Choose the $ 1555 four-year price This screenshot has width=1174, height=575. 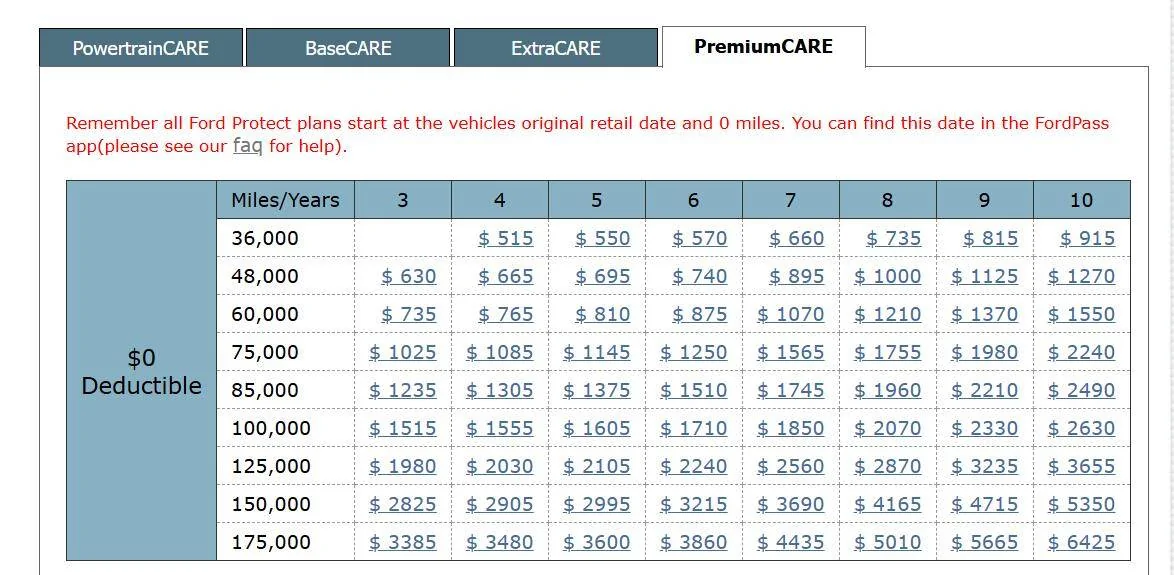coord(500,428)
